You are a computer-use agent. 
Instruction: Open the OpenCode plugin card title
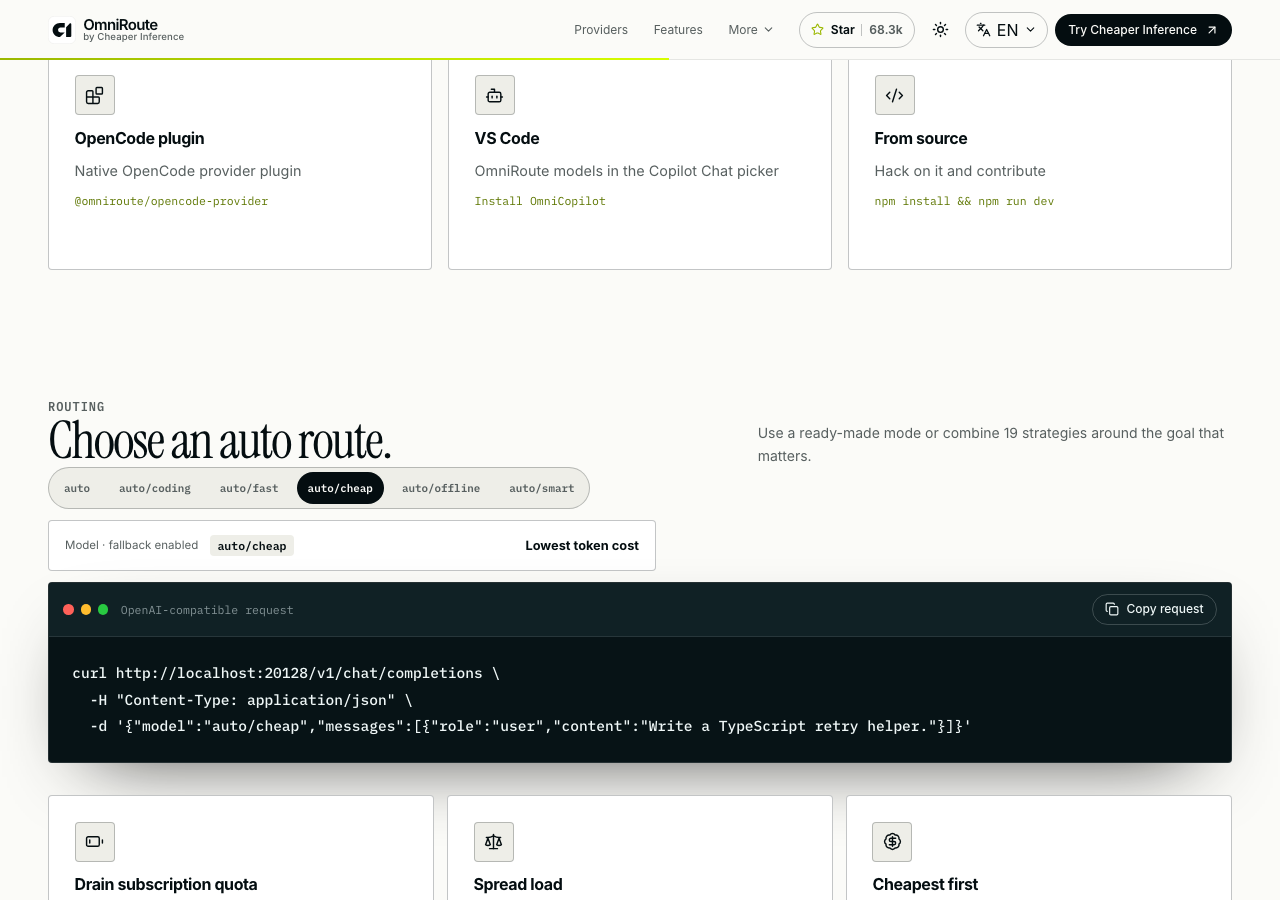pyautogui.click(x=140, y=138)
